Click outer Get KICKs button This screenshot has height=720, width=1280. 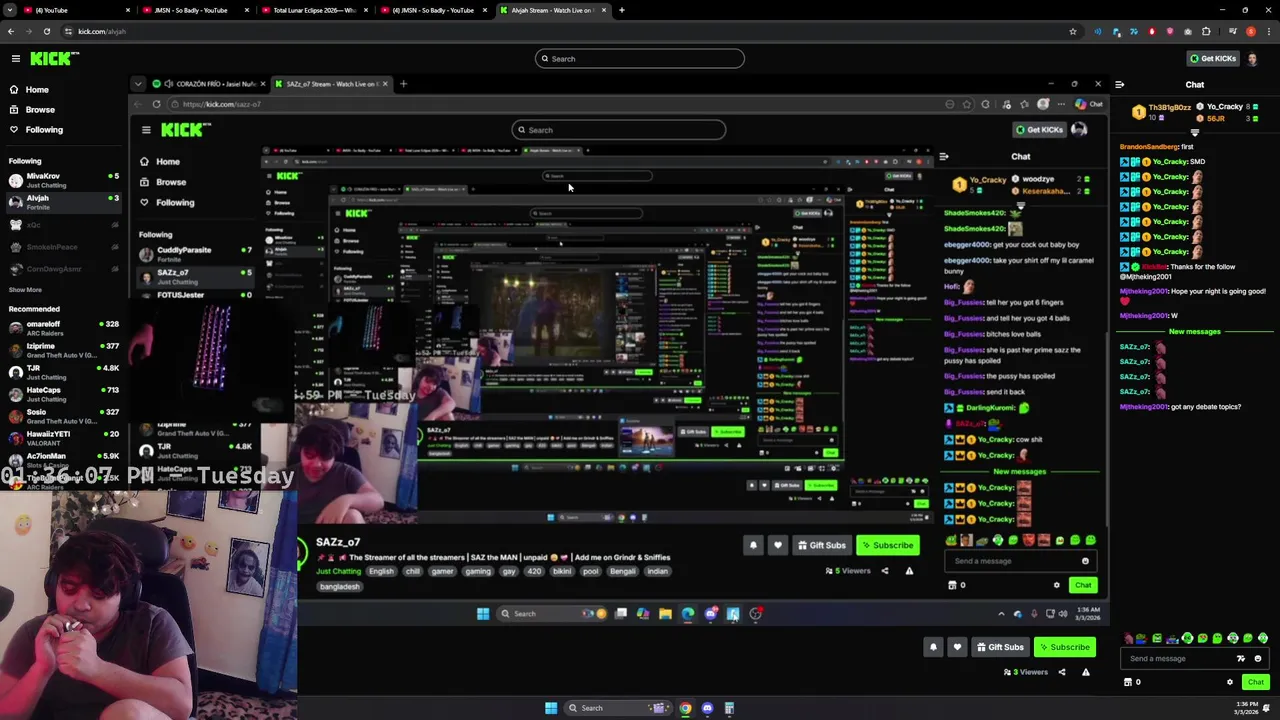(1212, 59)
